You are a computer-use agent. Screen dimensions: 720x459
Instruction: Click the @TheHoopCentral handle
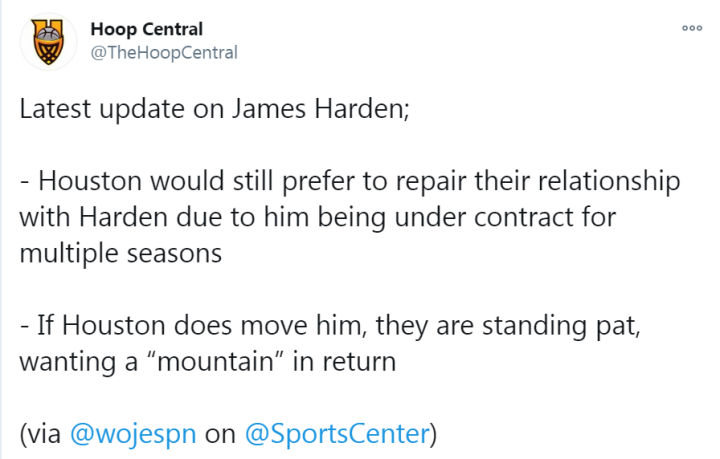164,52
